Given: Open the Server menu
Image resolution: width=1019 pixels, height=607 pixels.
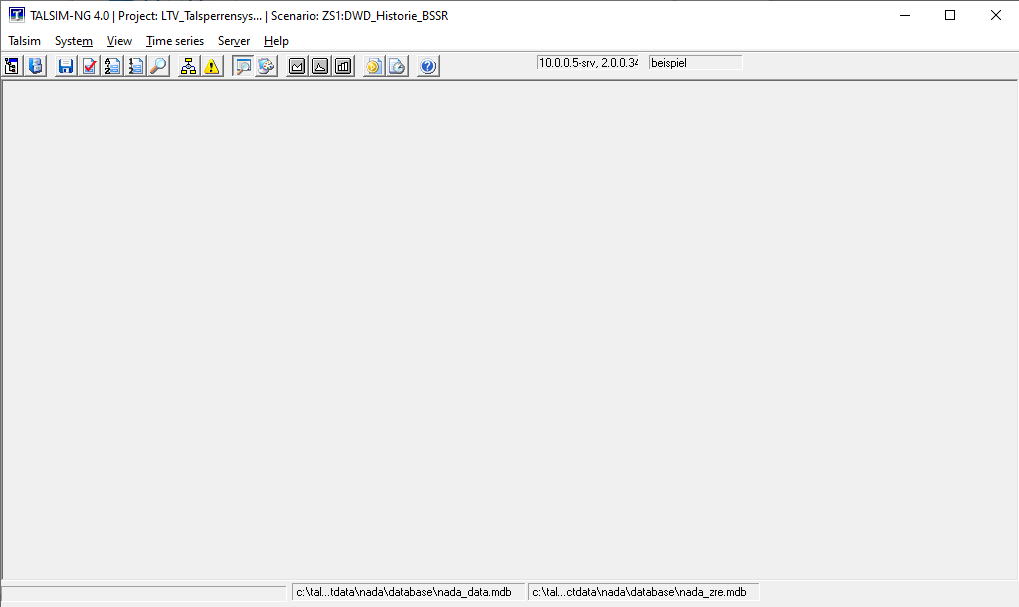Looking at the screenshot, I should (x=234, y=41).
